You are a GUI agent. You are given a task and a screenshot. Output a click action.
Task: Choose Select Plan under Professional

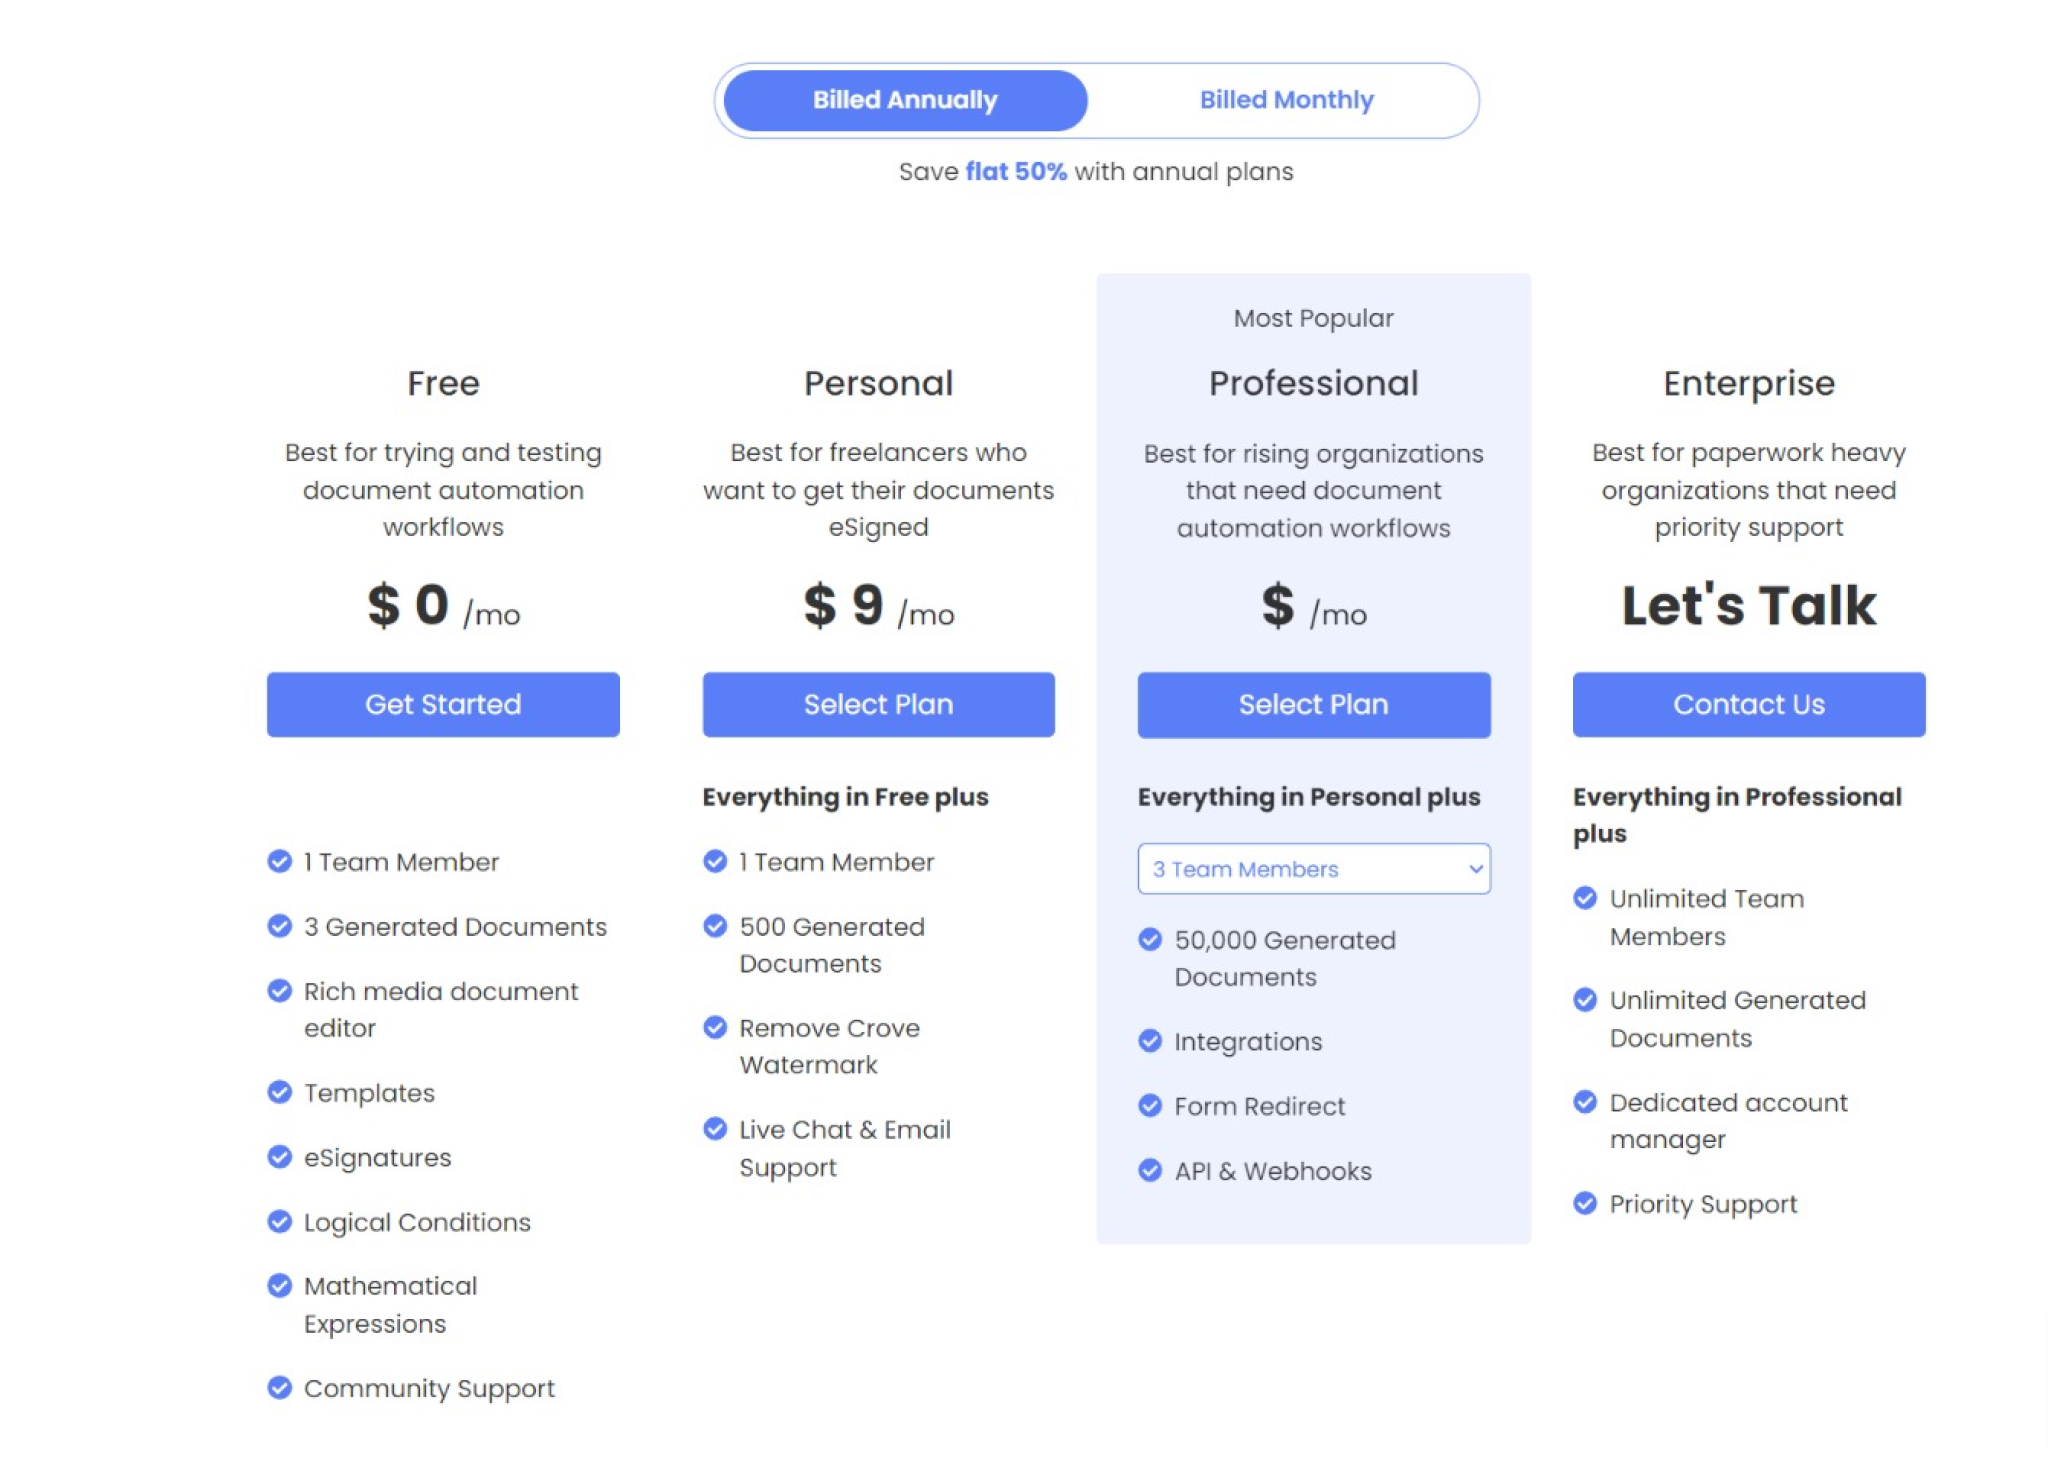click(x=1314, y=705)
